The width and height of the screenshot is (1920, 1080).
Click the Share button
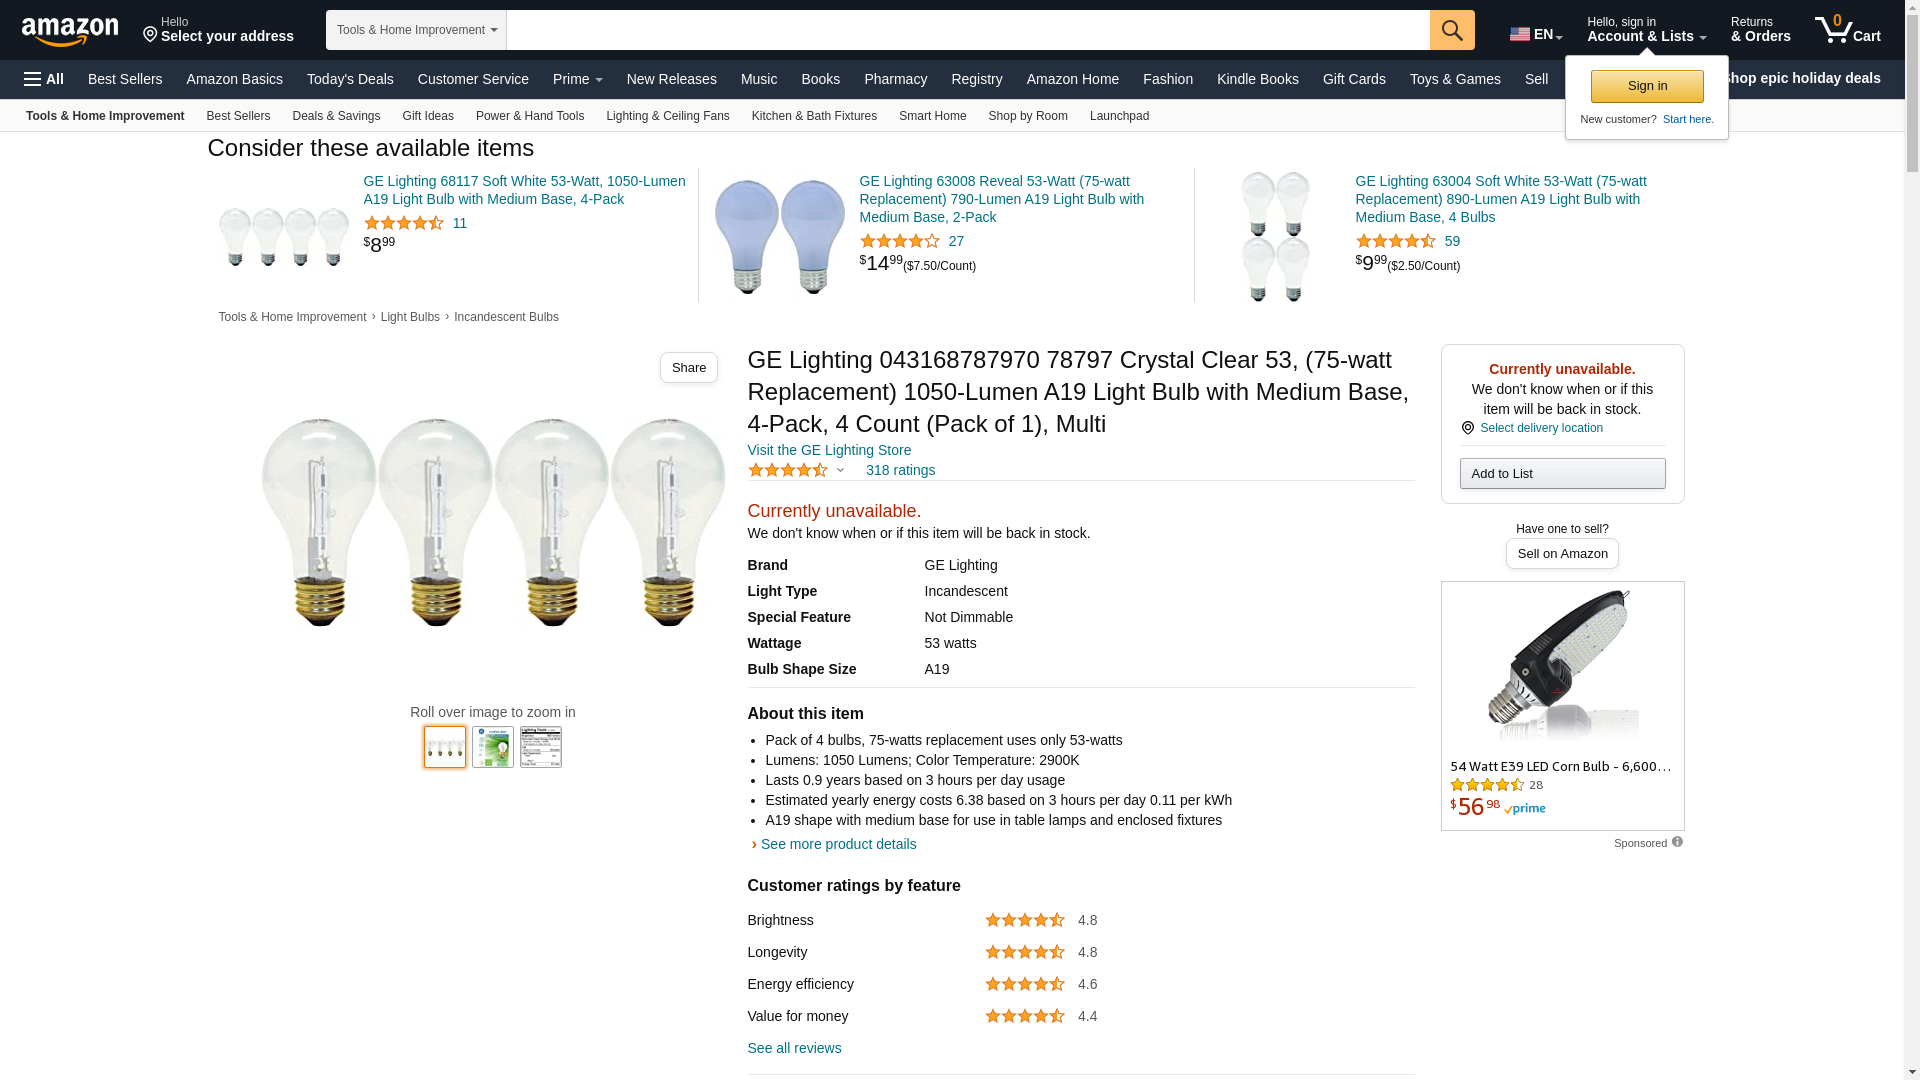pos(688,368)
